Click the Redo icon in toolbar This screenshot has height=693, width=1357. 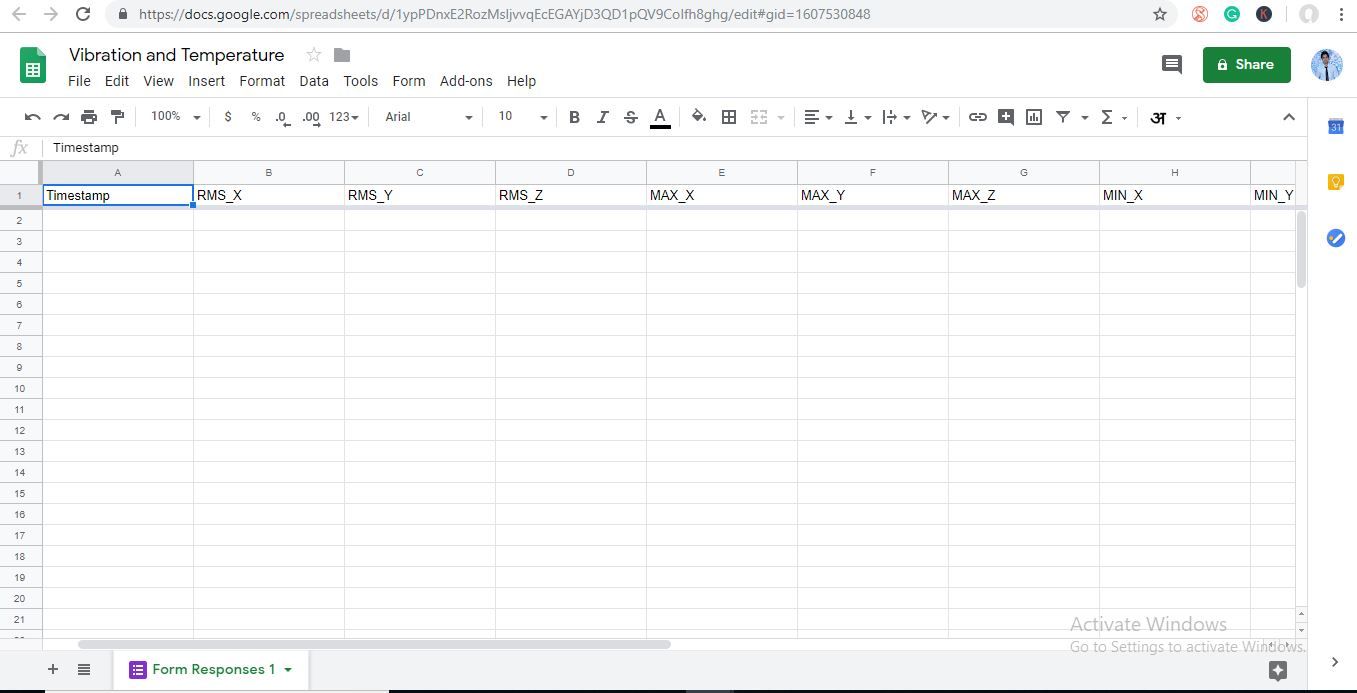click(x=61, y=117)
